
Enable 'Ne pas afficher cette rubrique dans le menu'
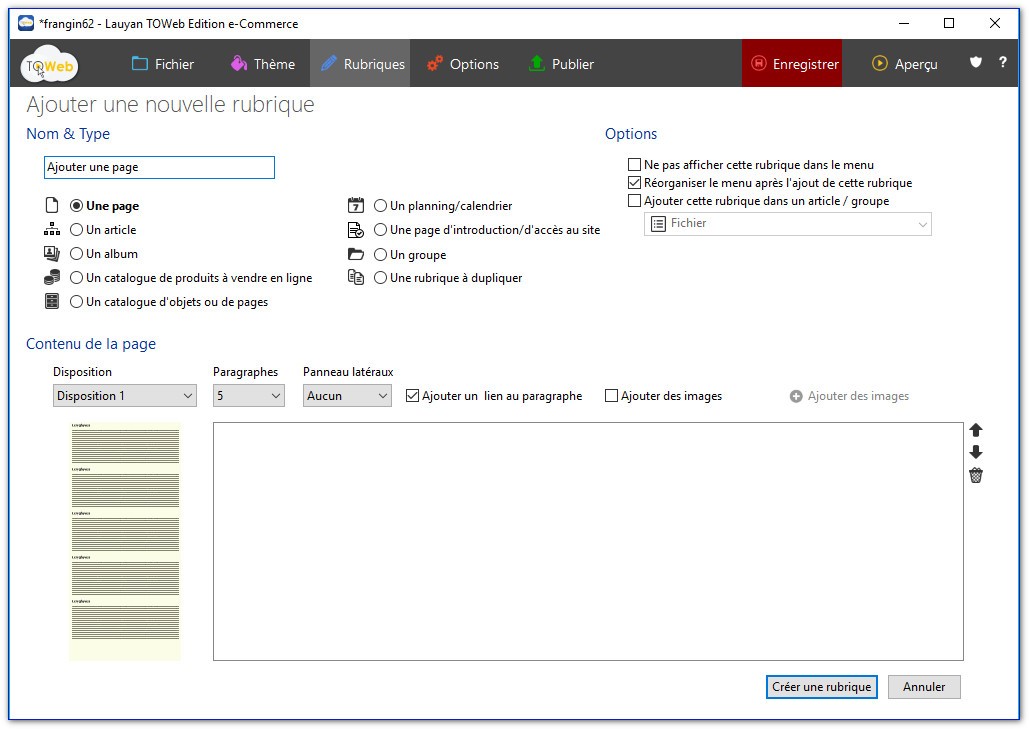pyautogui.click(x=634, y=165)
